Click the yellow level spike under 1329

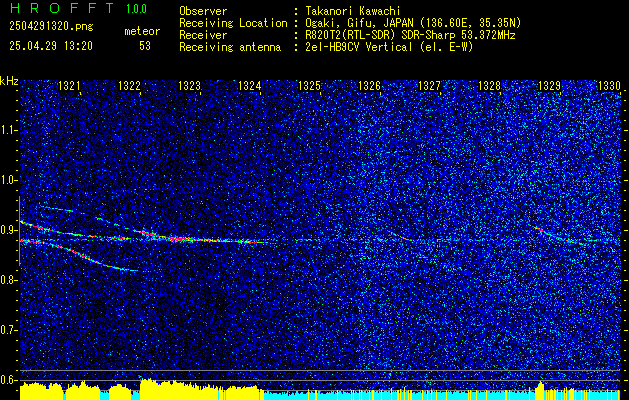coord(540,391)
